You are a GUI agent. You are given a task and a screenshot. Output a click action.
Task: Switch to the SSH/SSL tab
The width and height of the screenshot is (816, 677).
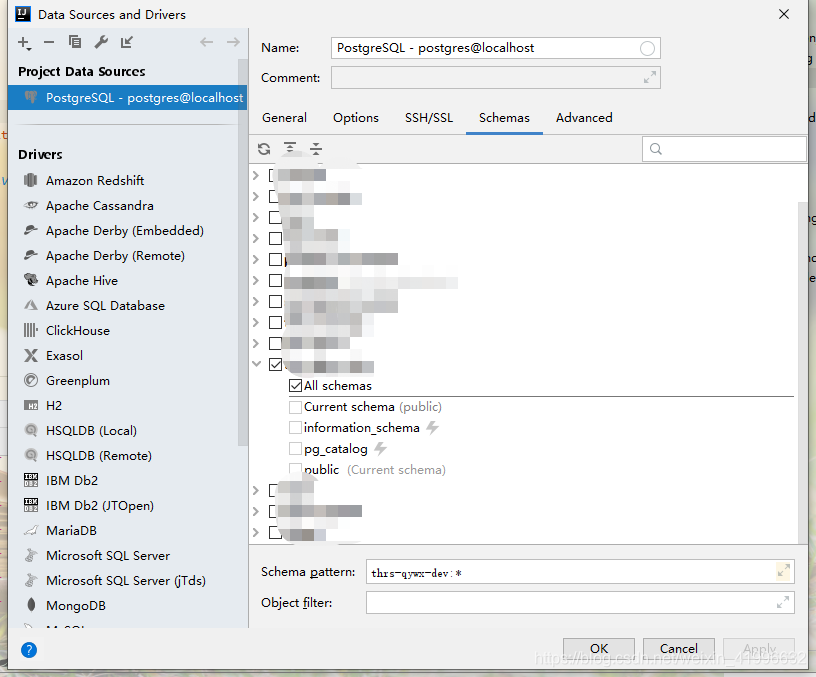(429, 118)
